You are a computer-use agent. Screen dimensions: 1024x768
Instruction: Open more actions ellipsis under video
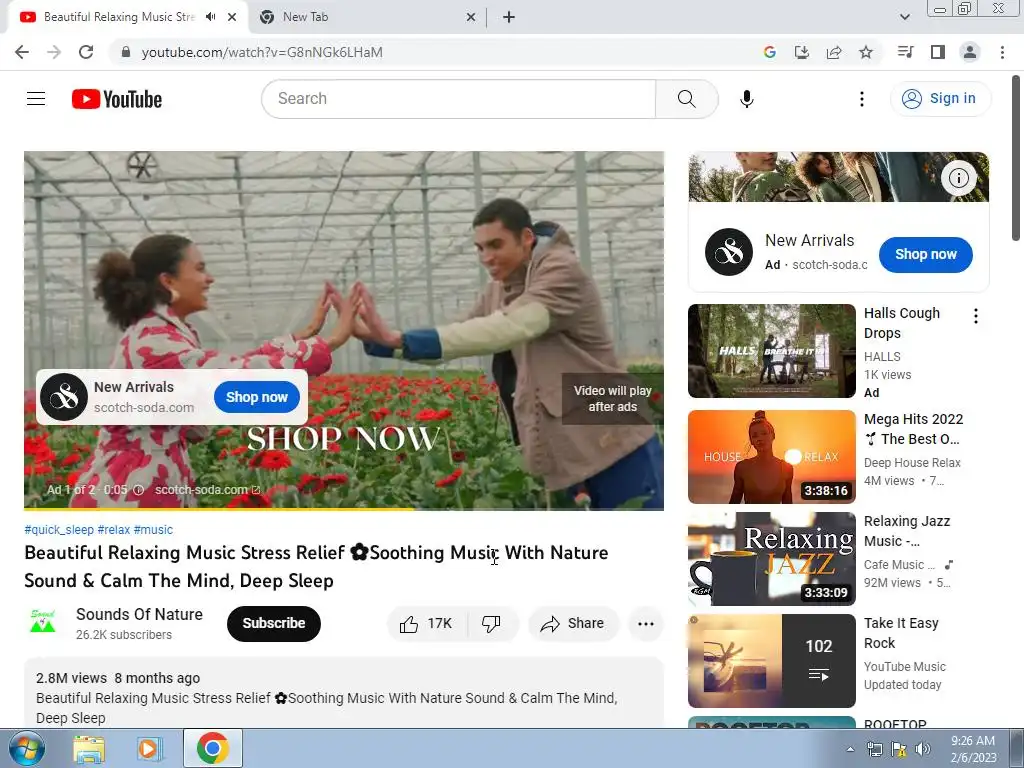coord(646,624)
